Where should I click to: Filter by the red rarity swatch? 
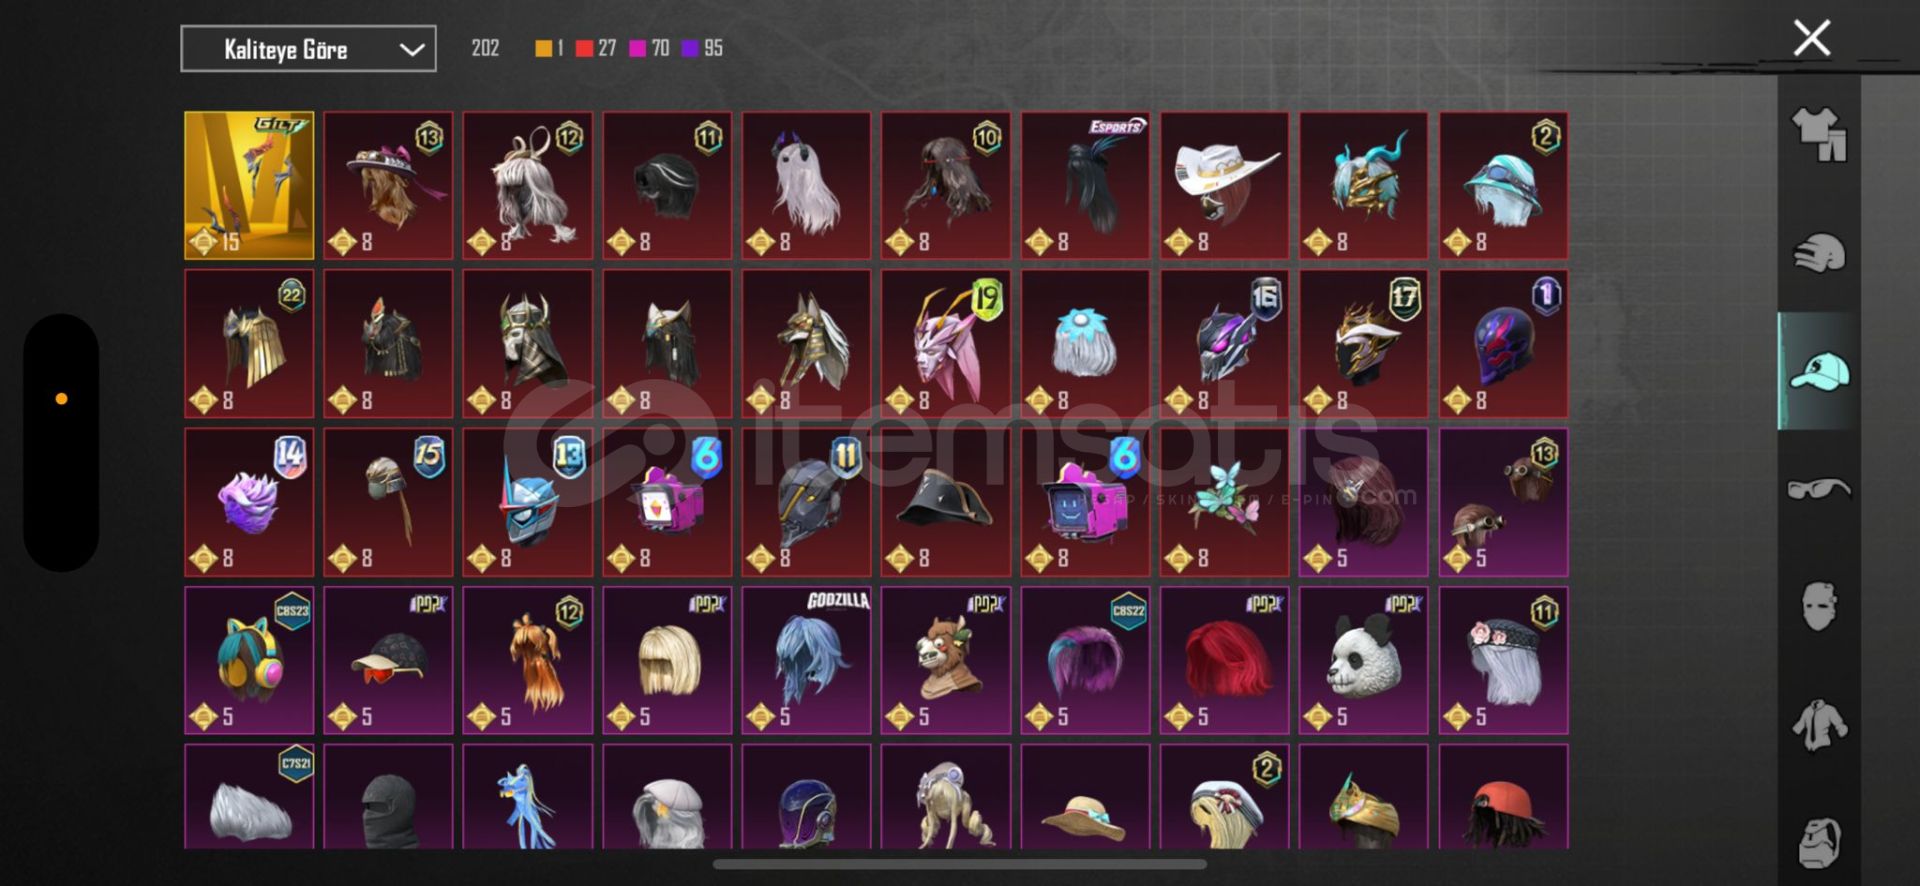(585, 48)
